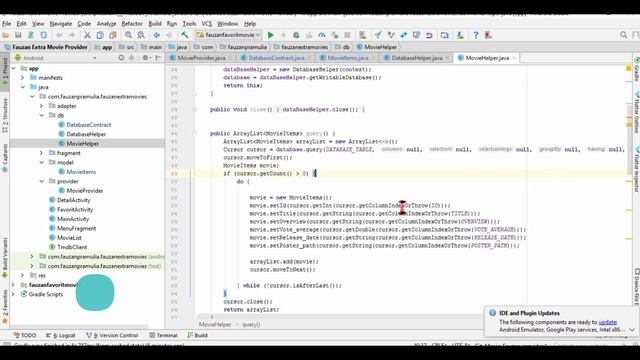The image size is (640, 360).
Task: Click the Find magnifier icon
Action: (x=128, y=35)
